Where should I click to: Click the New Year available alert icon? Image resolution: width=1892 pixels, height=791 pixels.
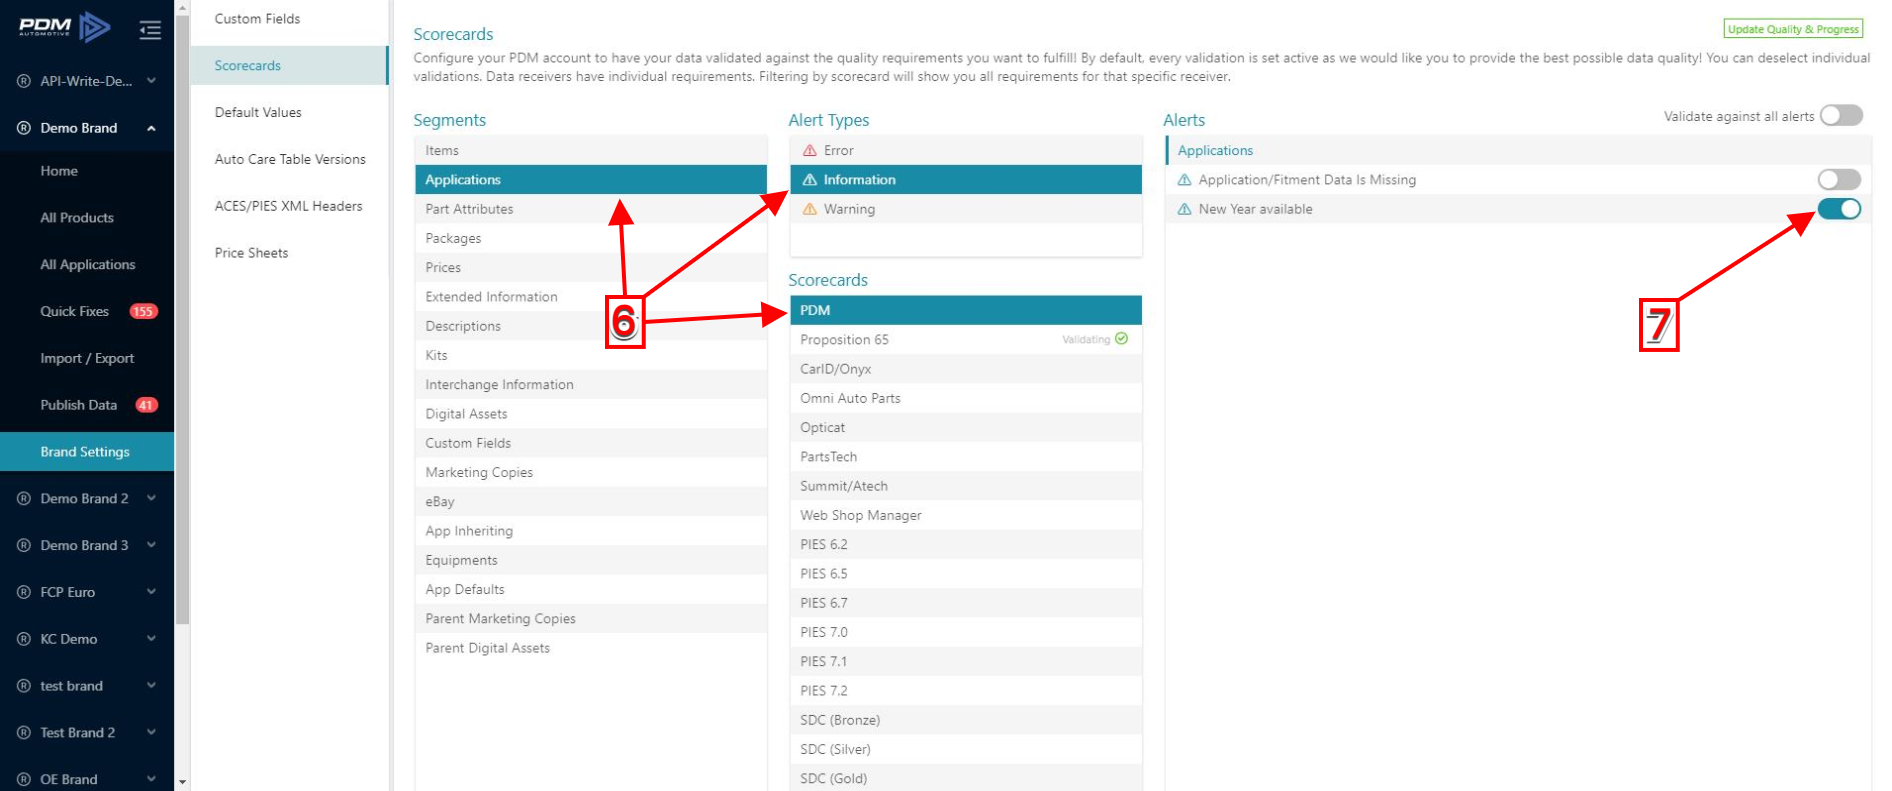coord(1184,209)
